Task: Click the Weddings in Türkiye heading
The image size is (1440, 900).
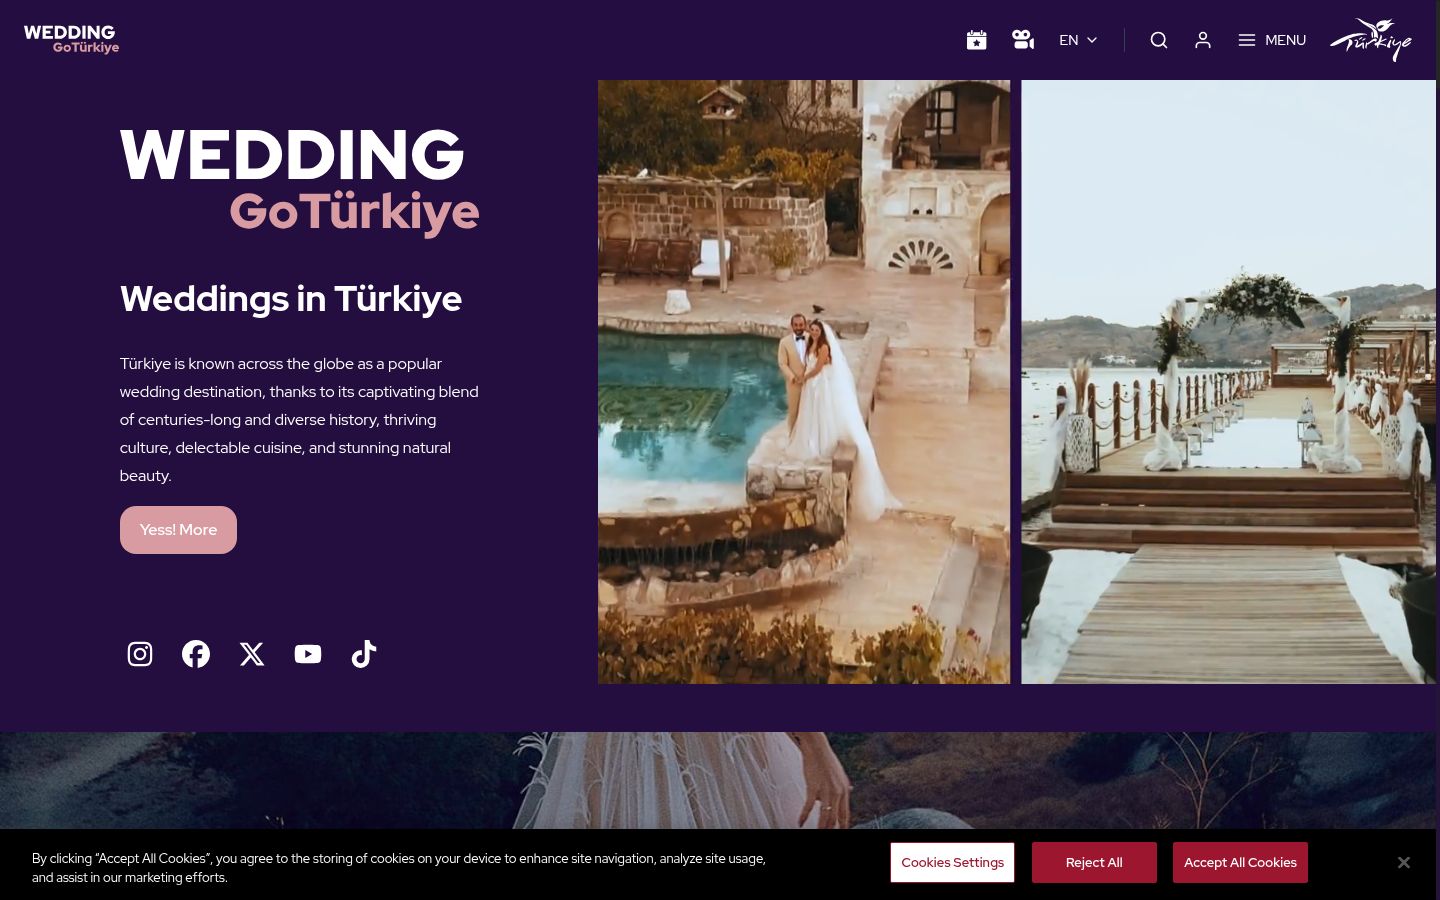Action: coord(291,299)
